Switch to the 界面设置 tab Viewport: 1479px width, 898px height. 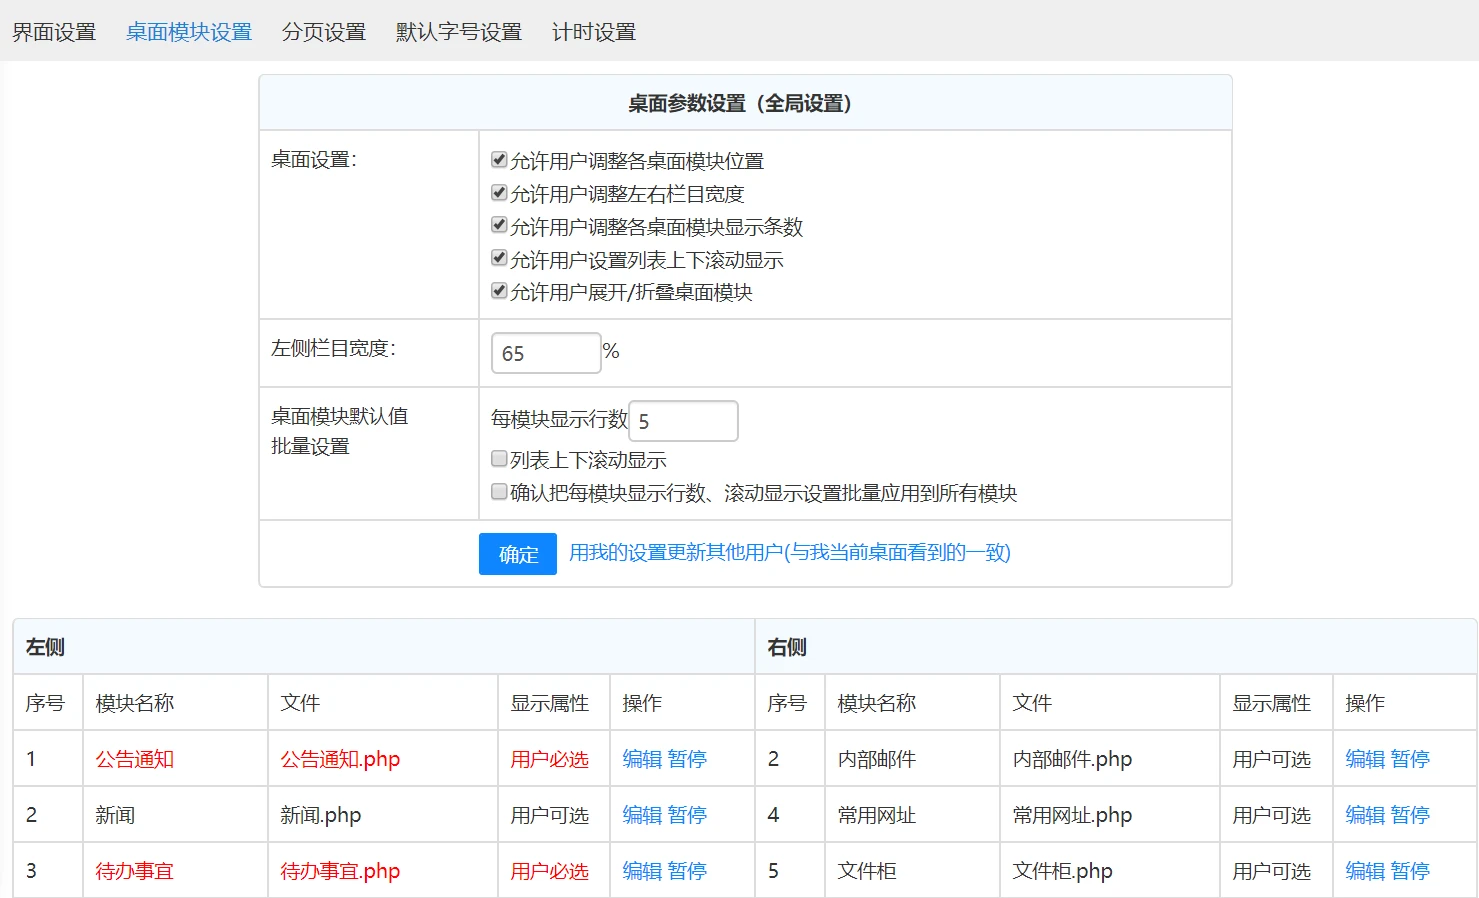[54, 31]
